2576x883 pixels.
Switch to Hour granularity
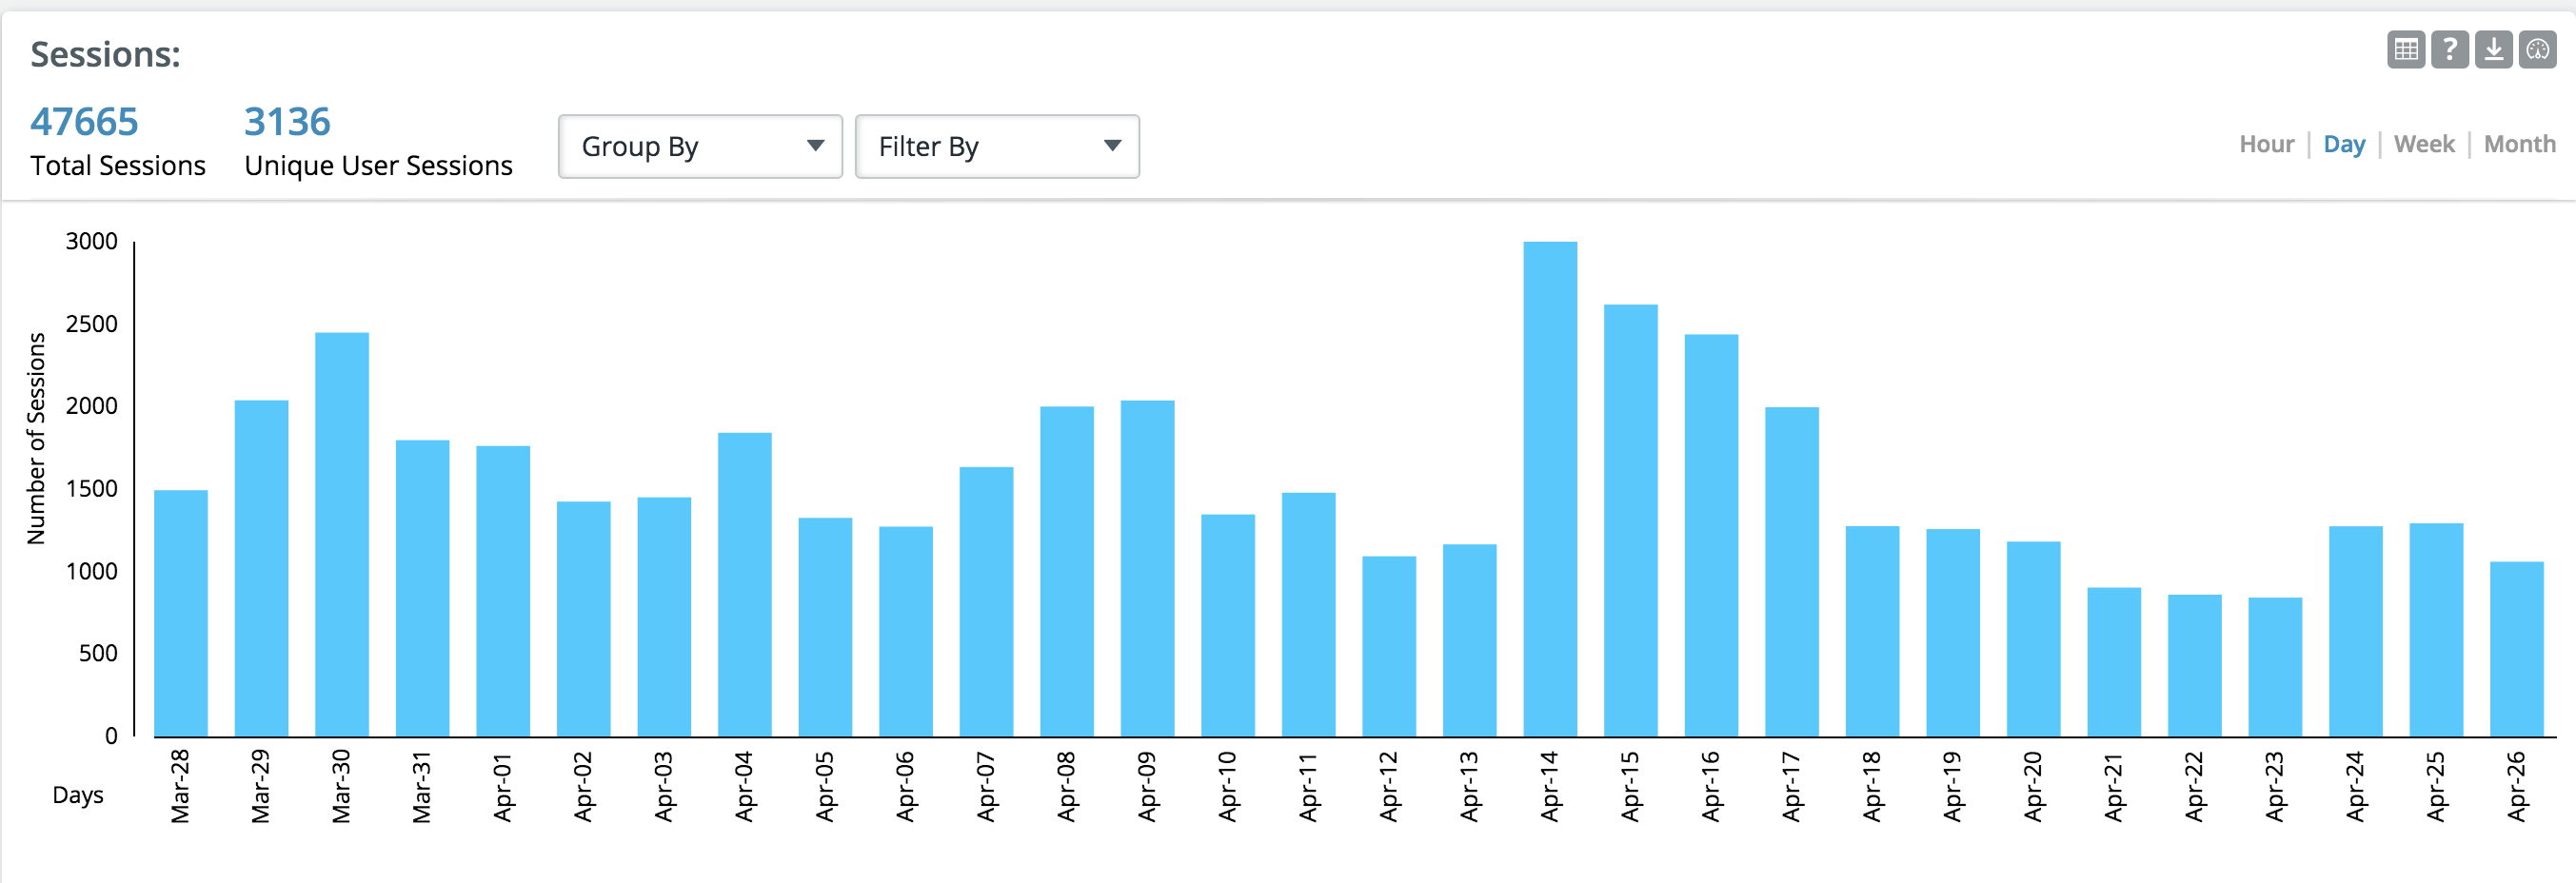pyautogui.click(x=2266, y=144)
